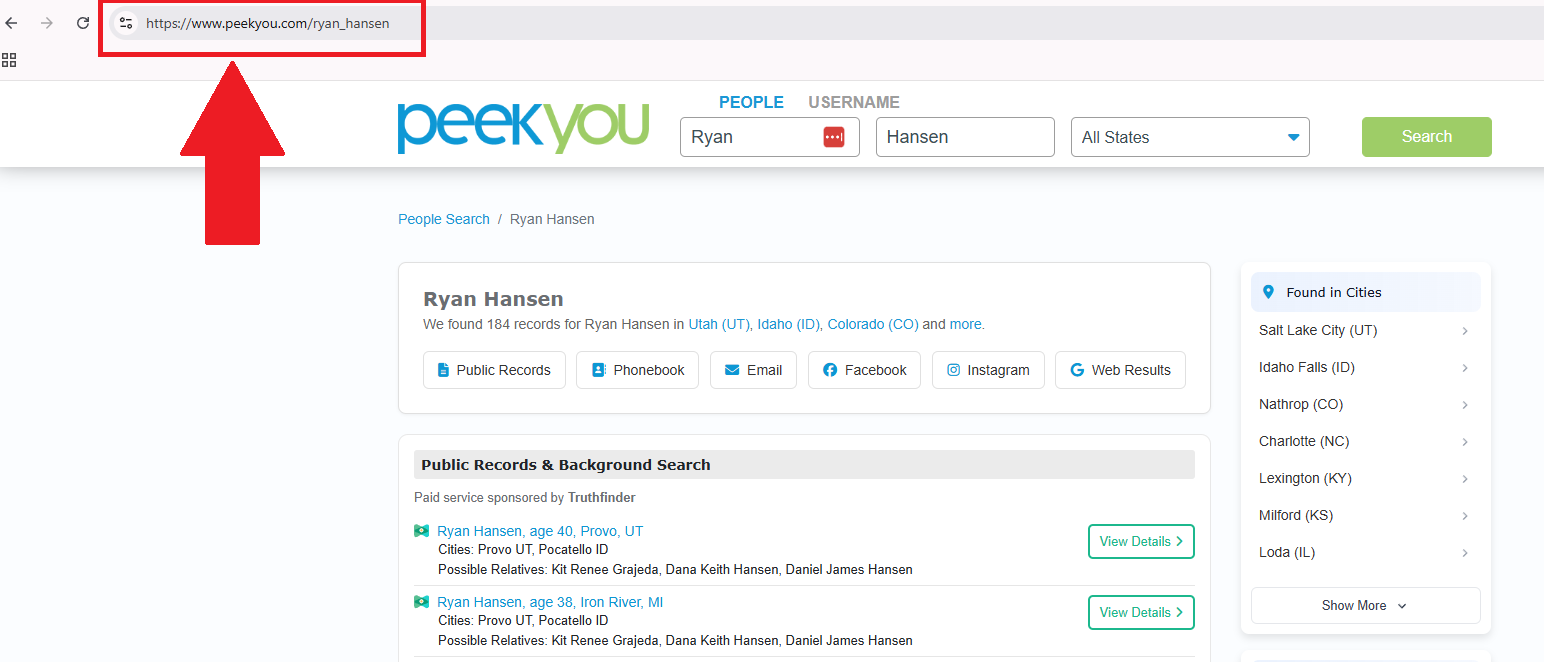The height and width of the screenshot is (662, 1544).
Task: Switch to the USERNAME search tab
Action: [854, 102]
